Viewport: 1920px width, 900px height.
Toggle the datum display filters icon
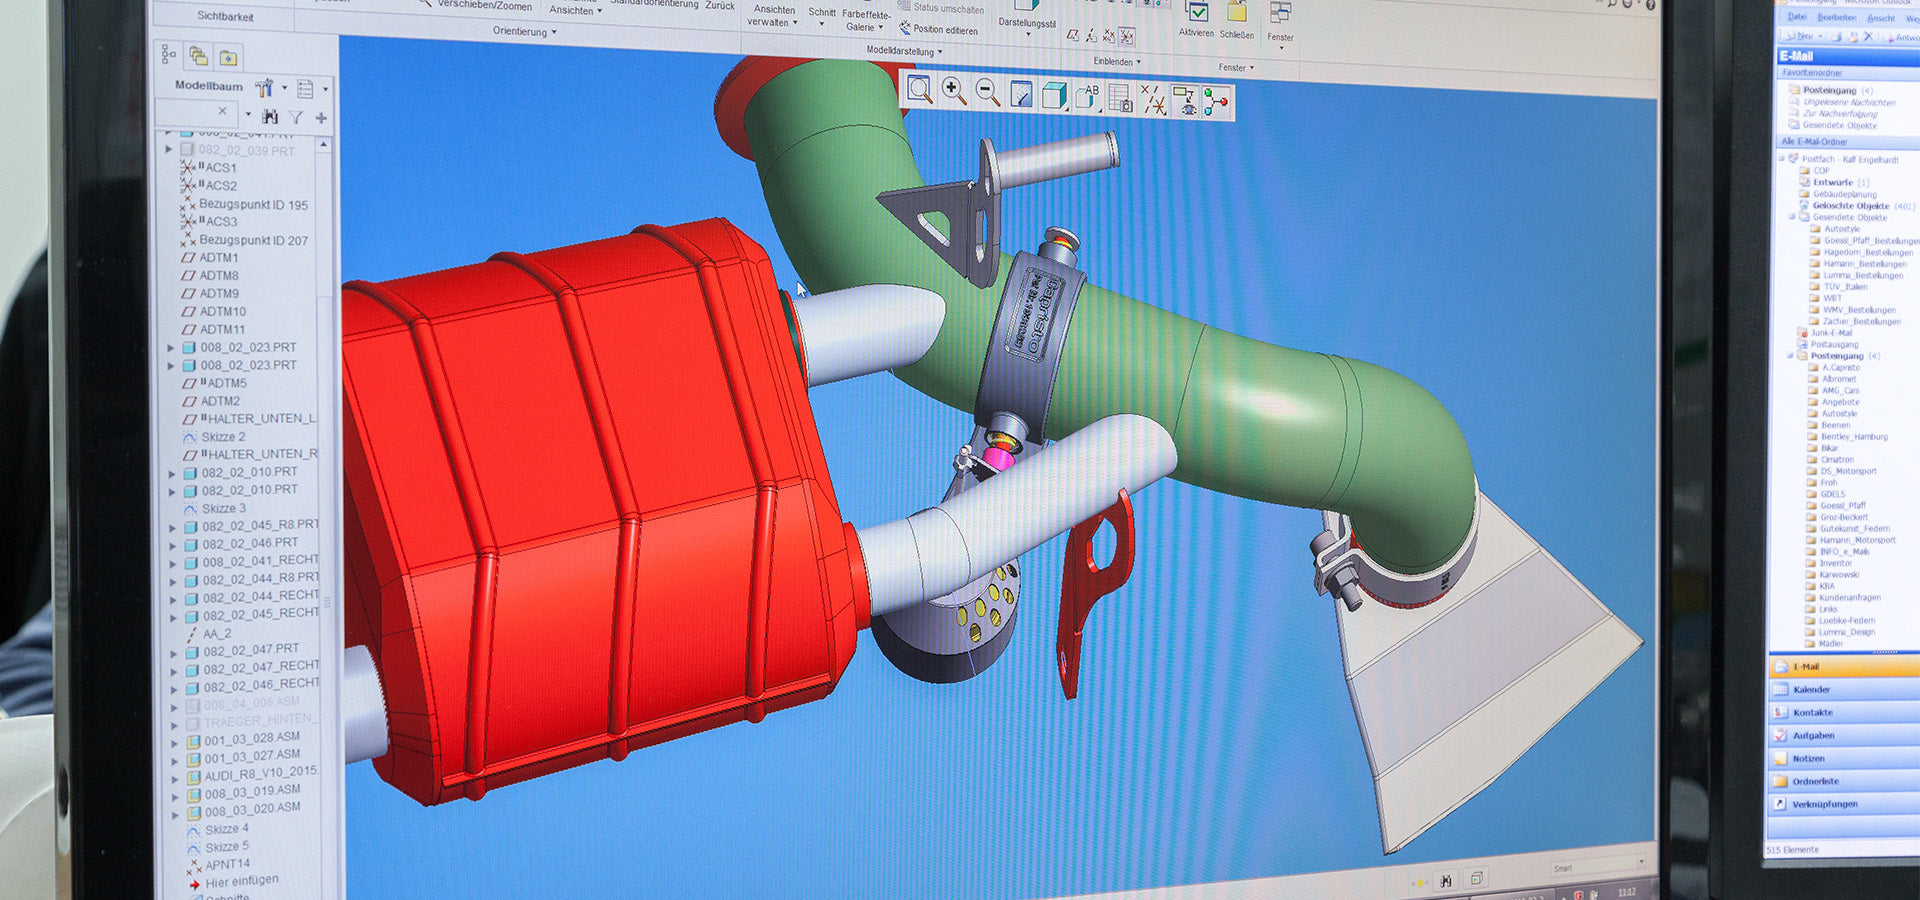[x=1153, y=100]
